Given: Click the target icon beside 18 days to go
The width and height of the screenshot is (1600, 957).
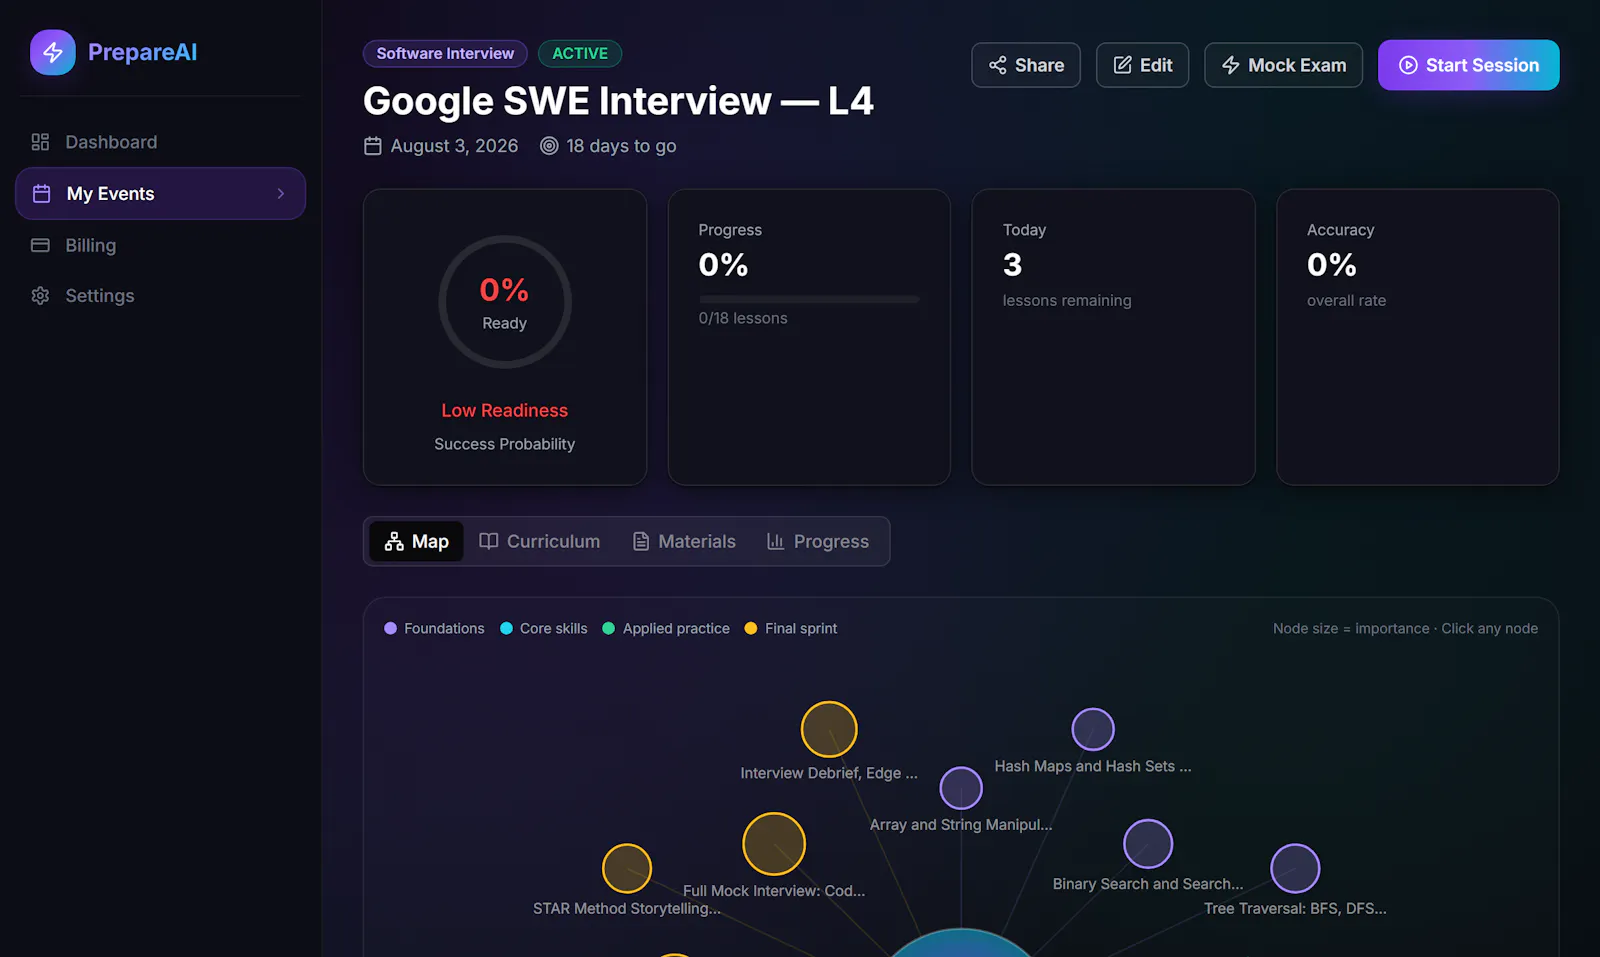Looking at the screenshot, I should coord(549,146).
